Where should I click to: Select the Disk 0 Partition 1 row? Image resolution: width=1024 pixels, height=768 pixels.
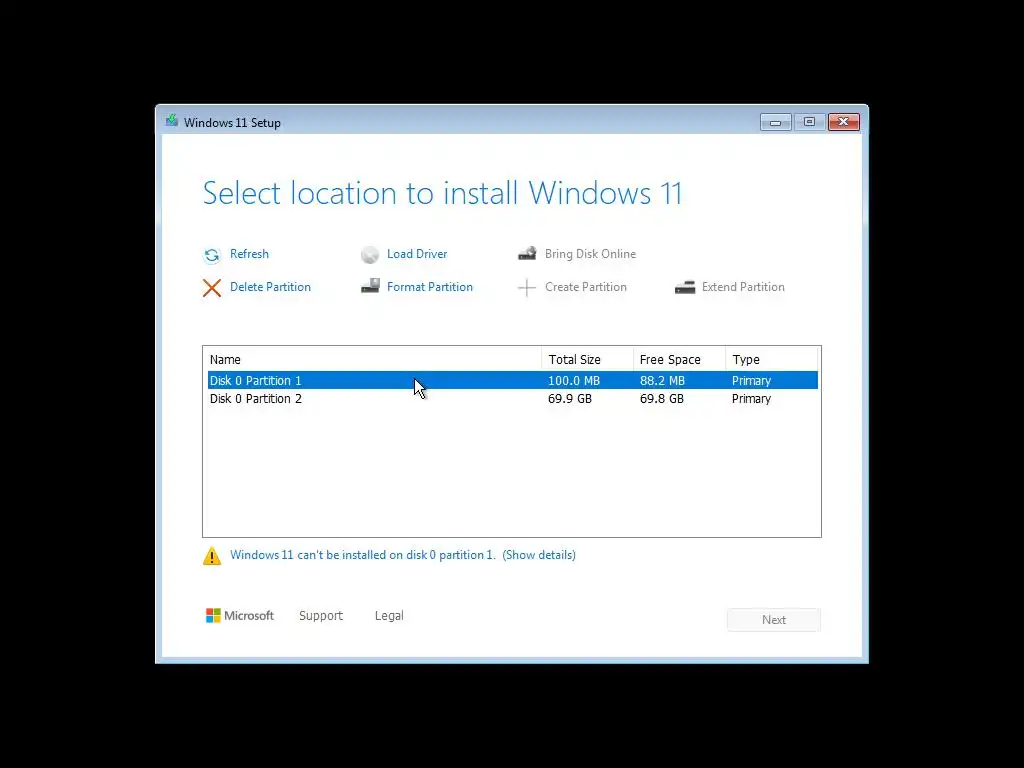coord(513,380)
